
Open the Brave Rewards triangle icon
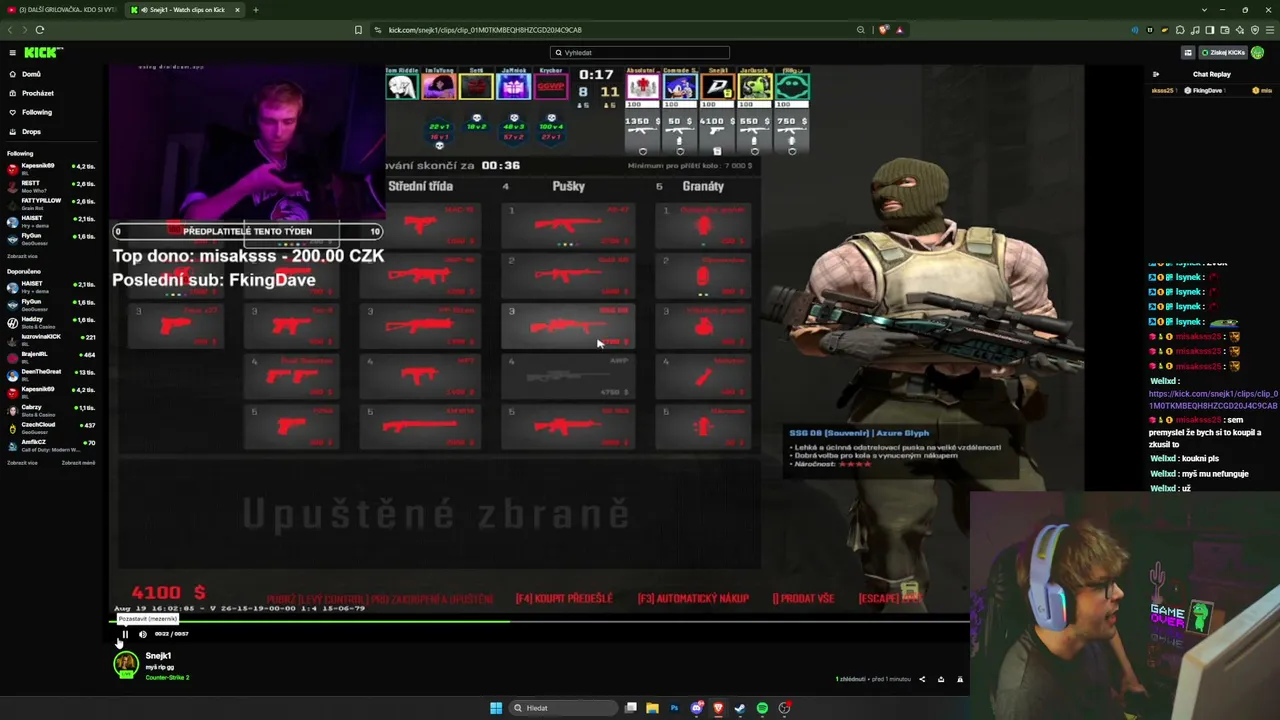coord(899,30)
